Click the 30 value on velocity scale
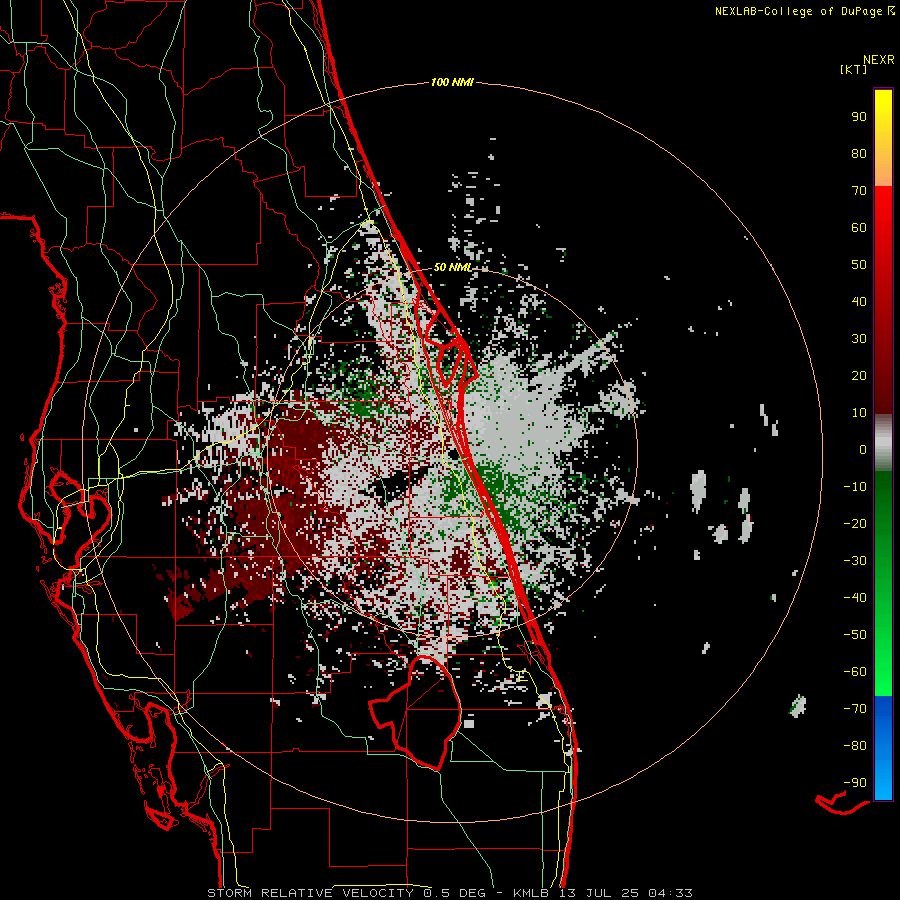900x900 pixels. point(859,339)
